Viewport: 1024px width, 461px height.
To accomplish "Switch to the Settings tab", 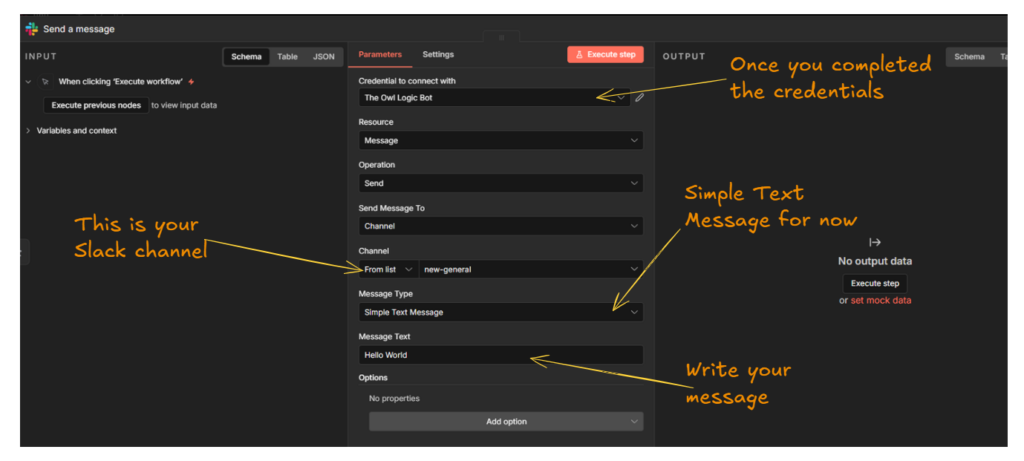I will pos(438,55).
